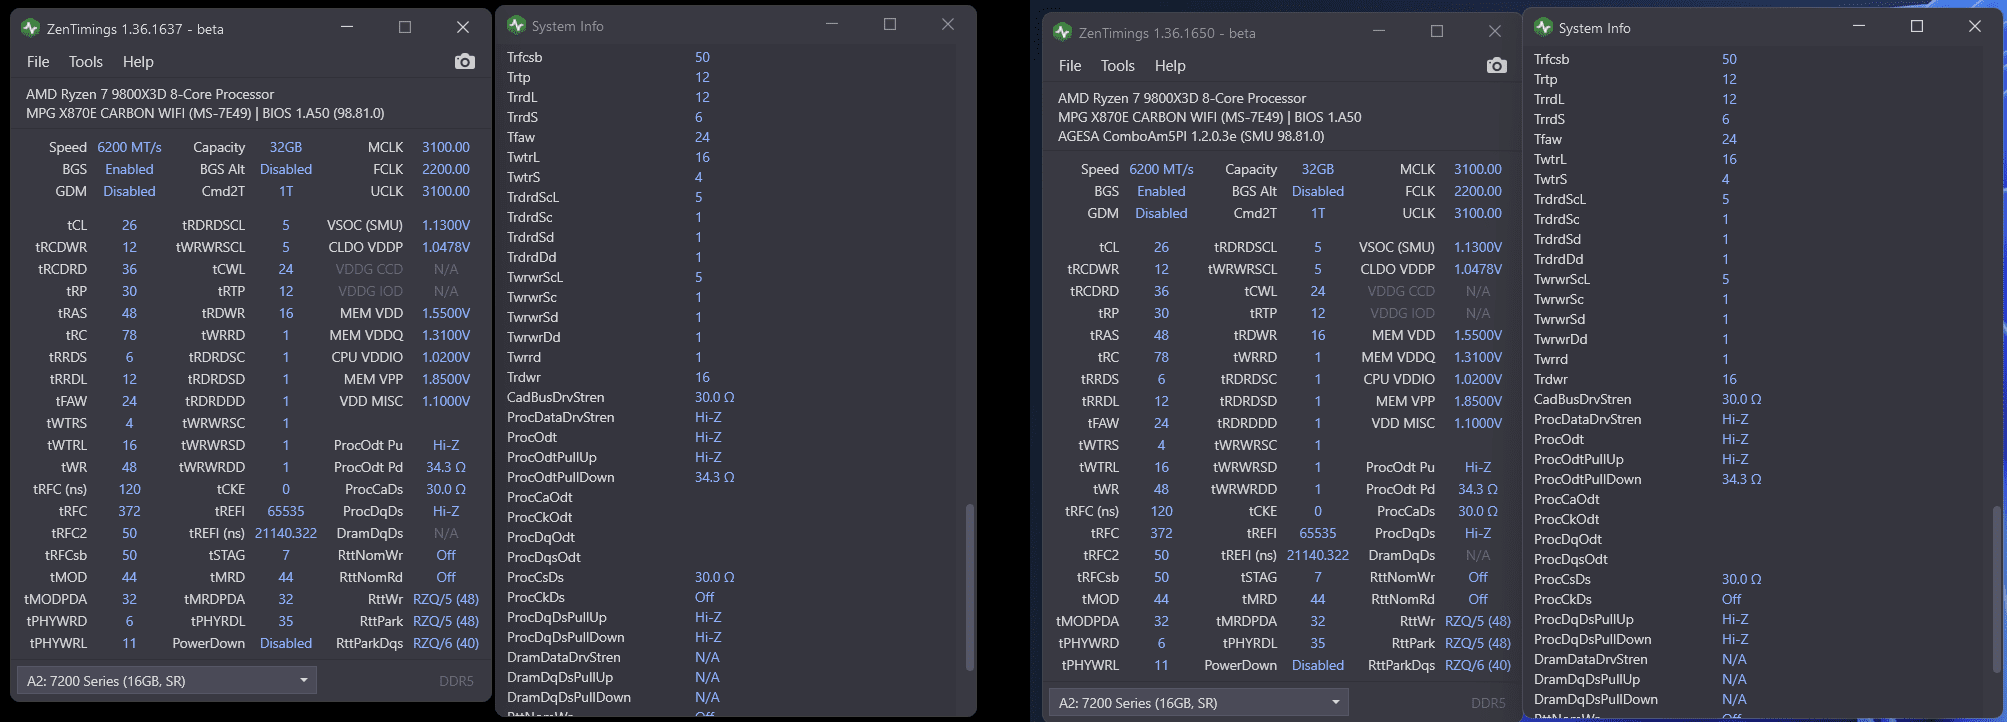
Task: Click the tCL value 26 in ZenTimings 1.36.1637
Action: click(x=129, y=225)
